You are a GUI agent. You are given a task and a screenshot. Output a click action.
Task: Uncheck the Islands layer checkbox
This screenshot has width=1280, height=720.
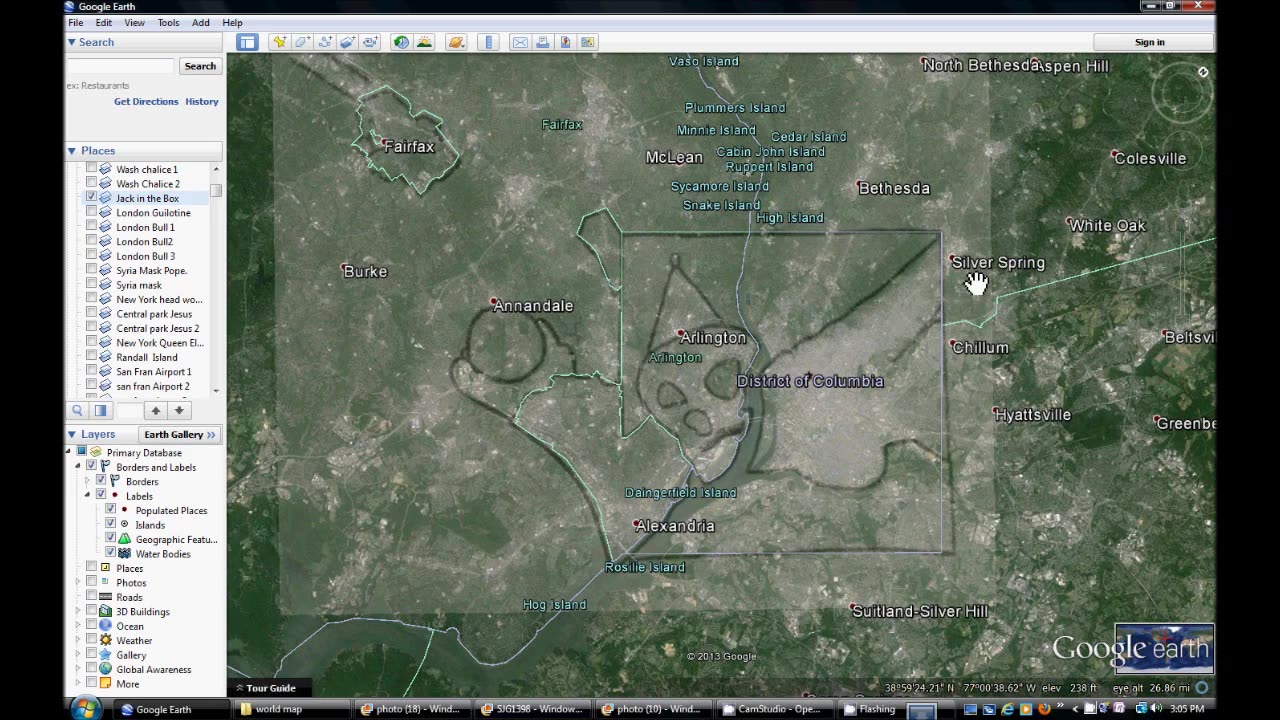pos(111,523)
